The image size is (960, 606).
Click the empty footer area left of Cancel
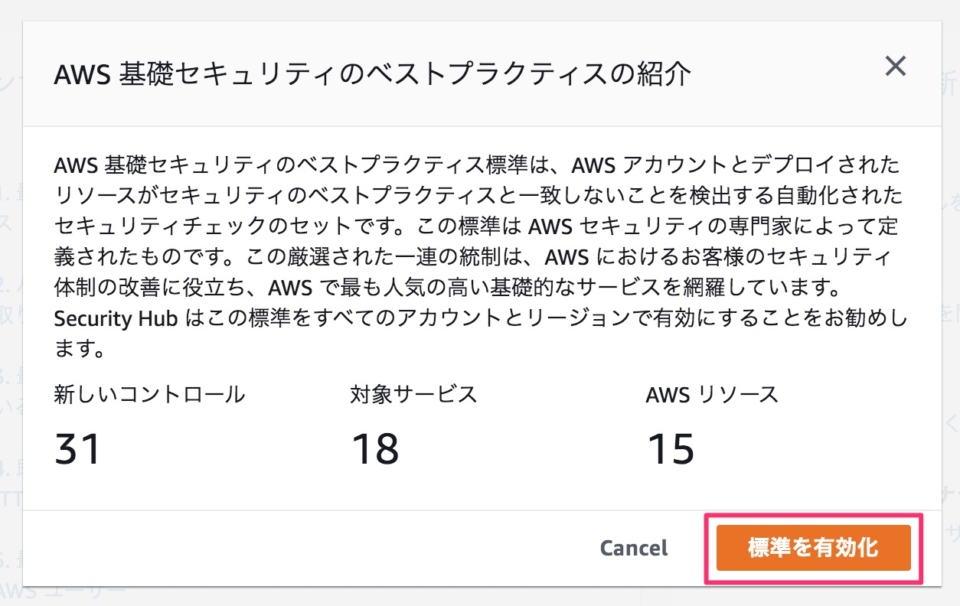tap(300, 548)
